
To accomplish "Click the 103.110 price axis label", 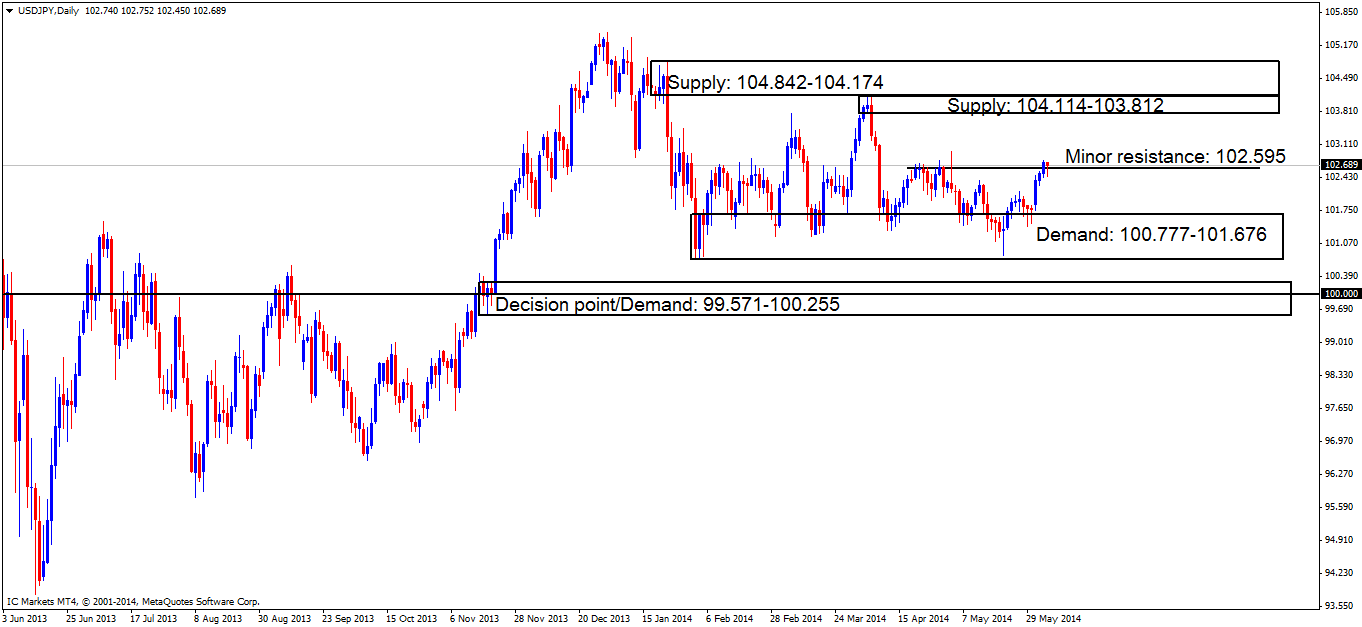I will 1339,144.
